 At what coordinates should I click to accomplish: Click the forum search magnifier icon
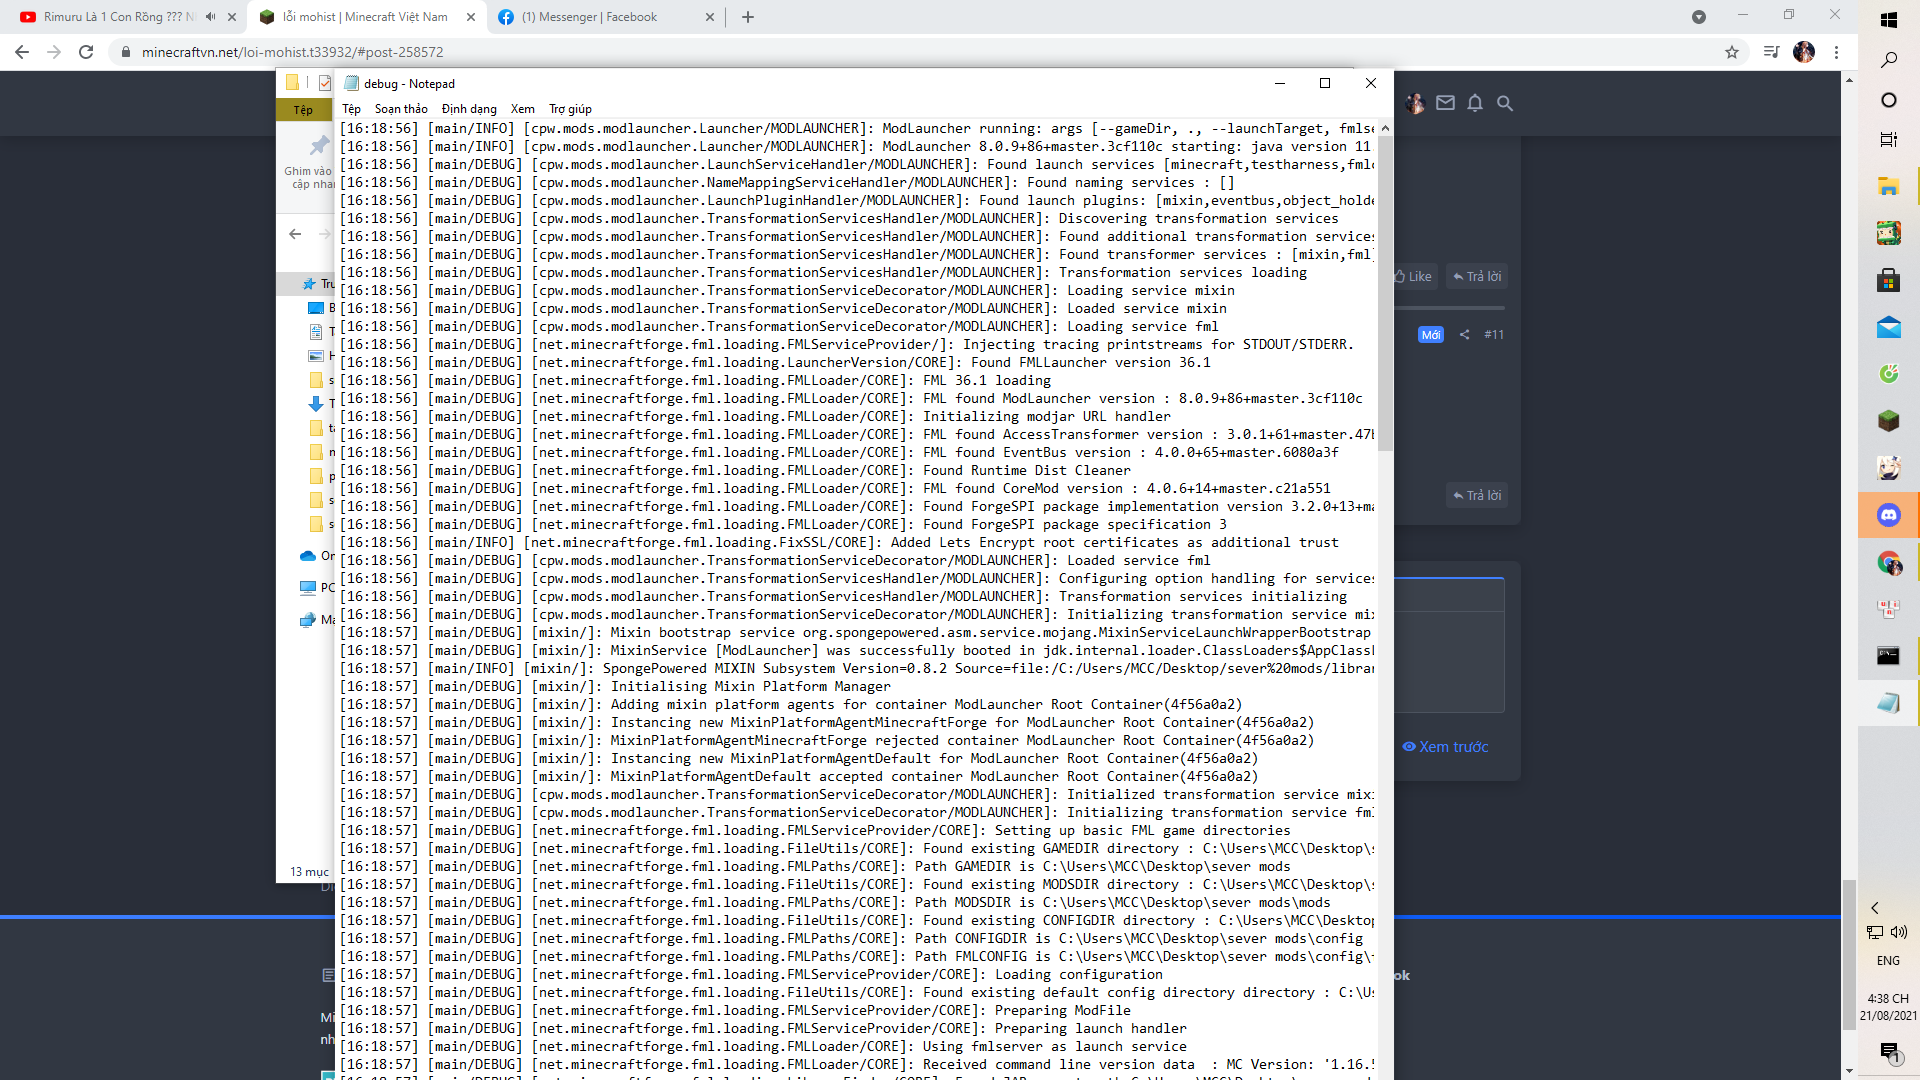[x=1505, y=103]
